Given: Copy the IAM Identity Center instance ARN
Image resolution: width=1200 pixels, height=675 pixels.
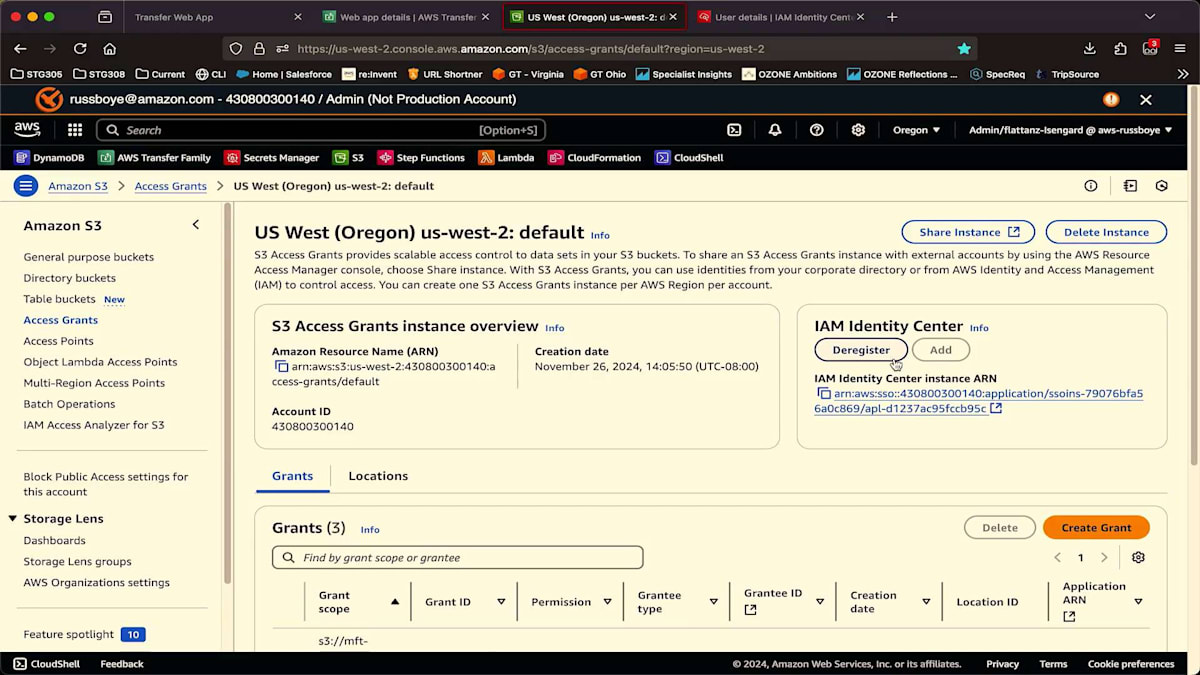Looking at the screenshot, I should click(824, 394).
